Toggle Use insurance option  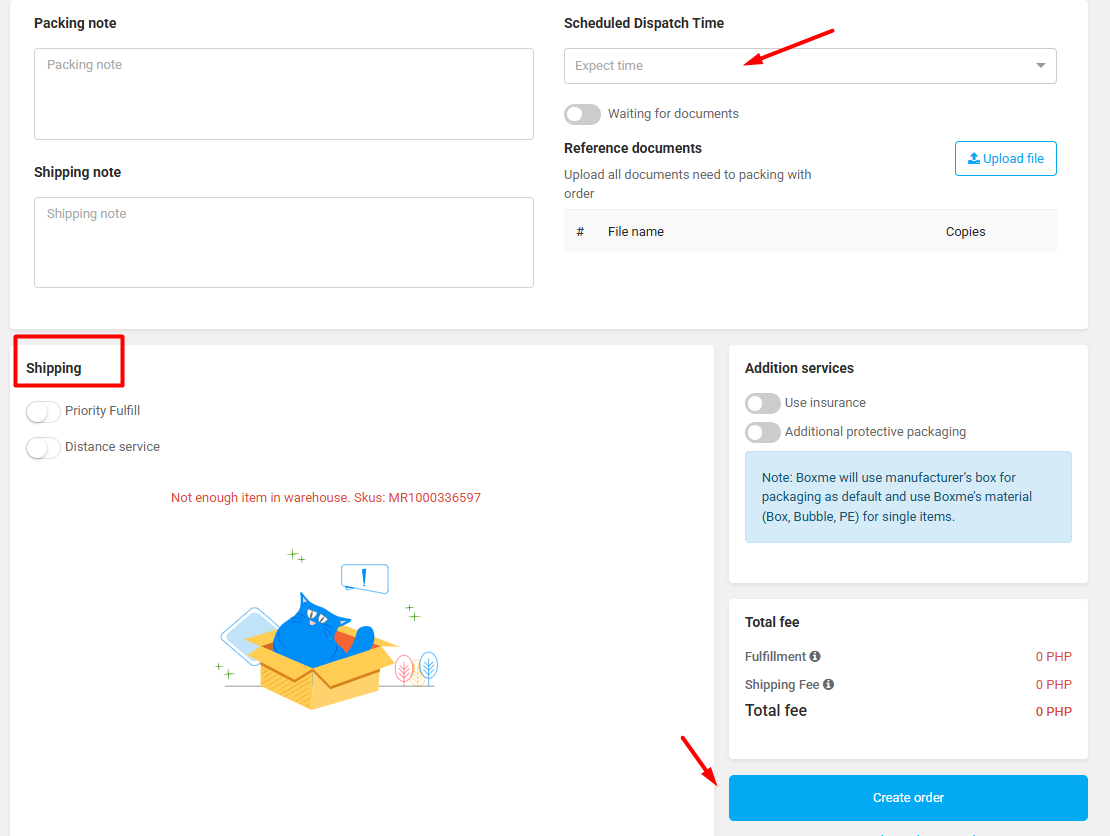(x=762, y=403)
